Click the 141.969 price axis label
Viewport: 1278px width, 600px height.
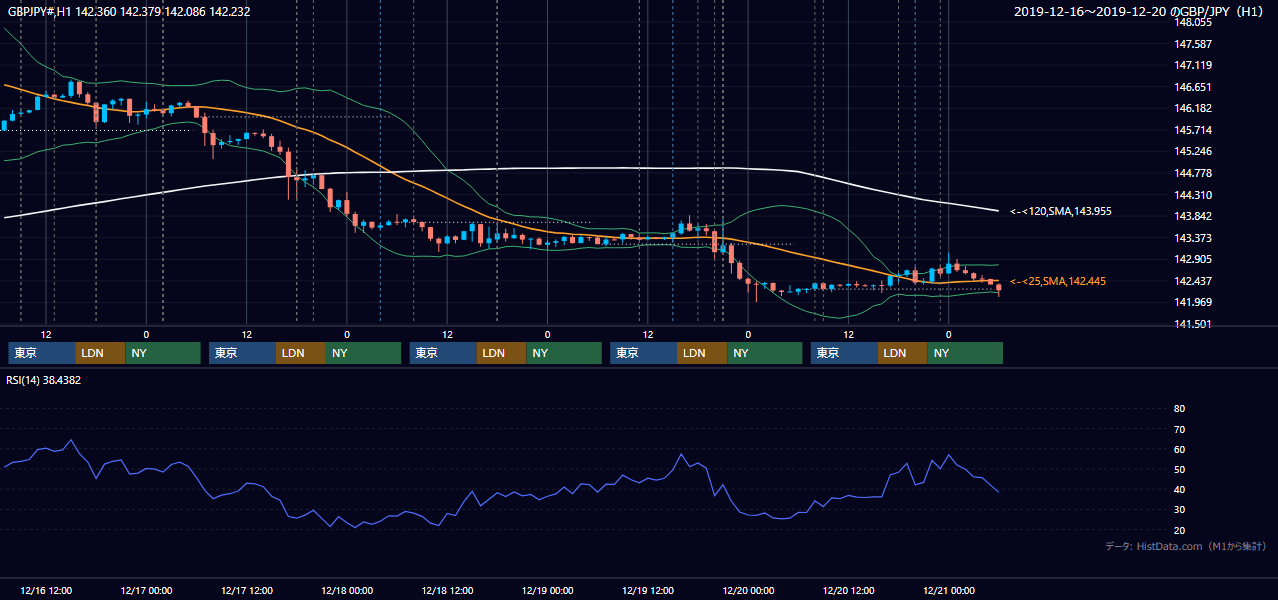pyautogui.click(x=1193, y=302)
